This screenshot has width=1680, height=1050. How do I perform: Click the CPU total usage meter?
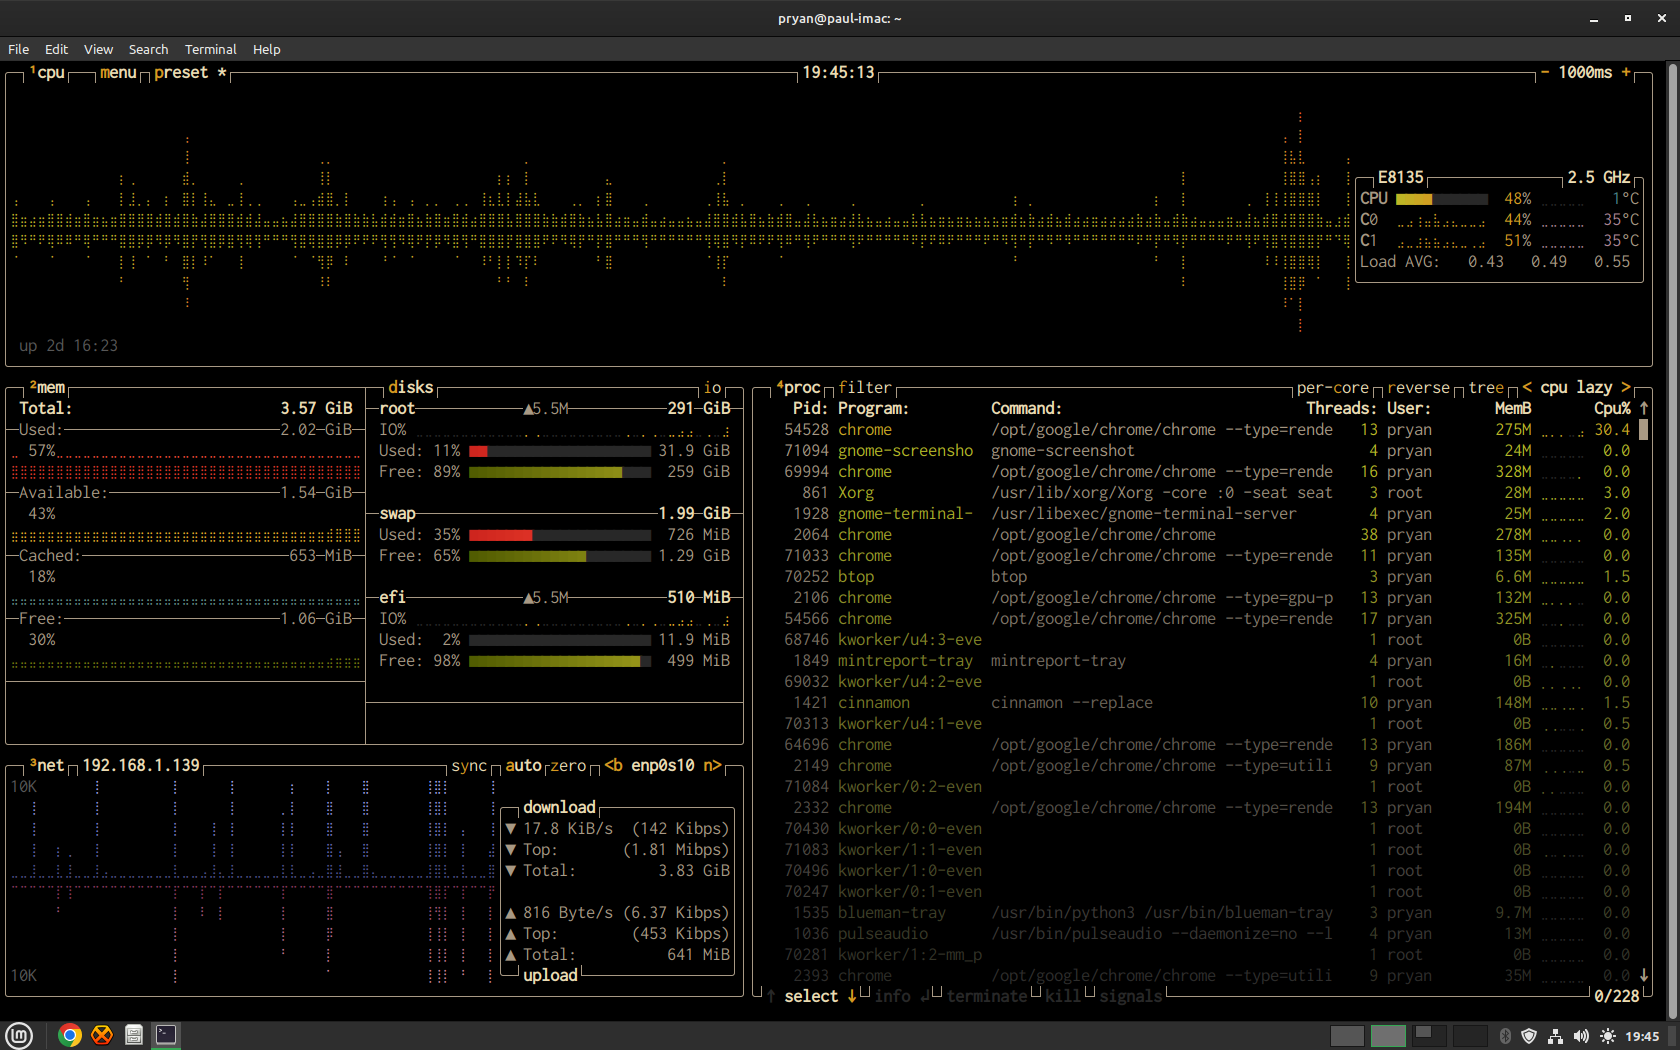1441,199
